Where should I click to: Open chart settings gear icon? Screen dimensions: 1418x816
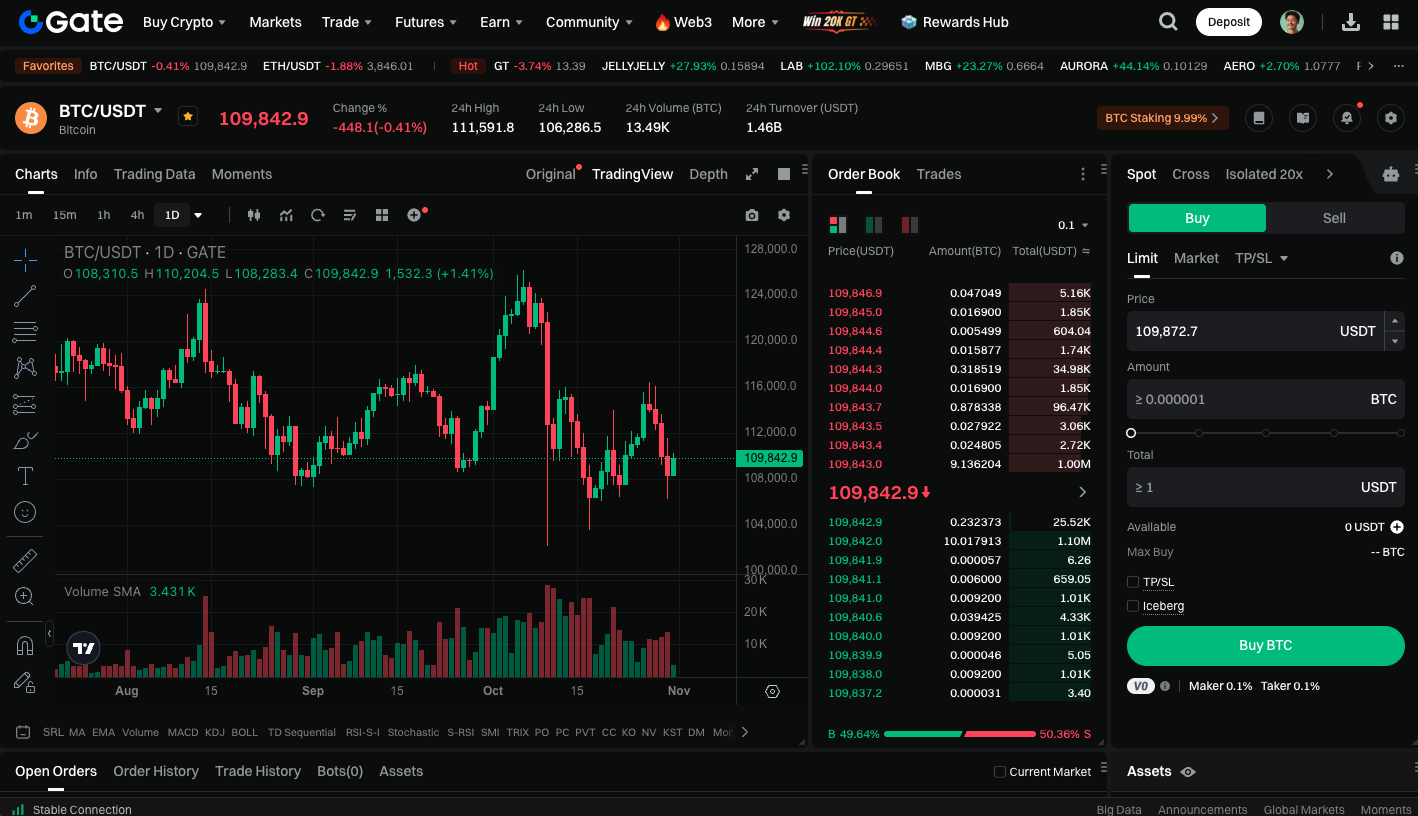[x=784, y=215]
